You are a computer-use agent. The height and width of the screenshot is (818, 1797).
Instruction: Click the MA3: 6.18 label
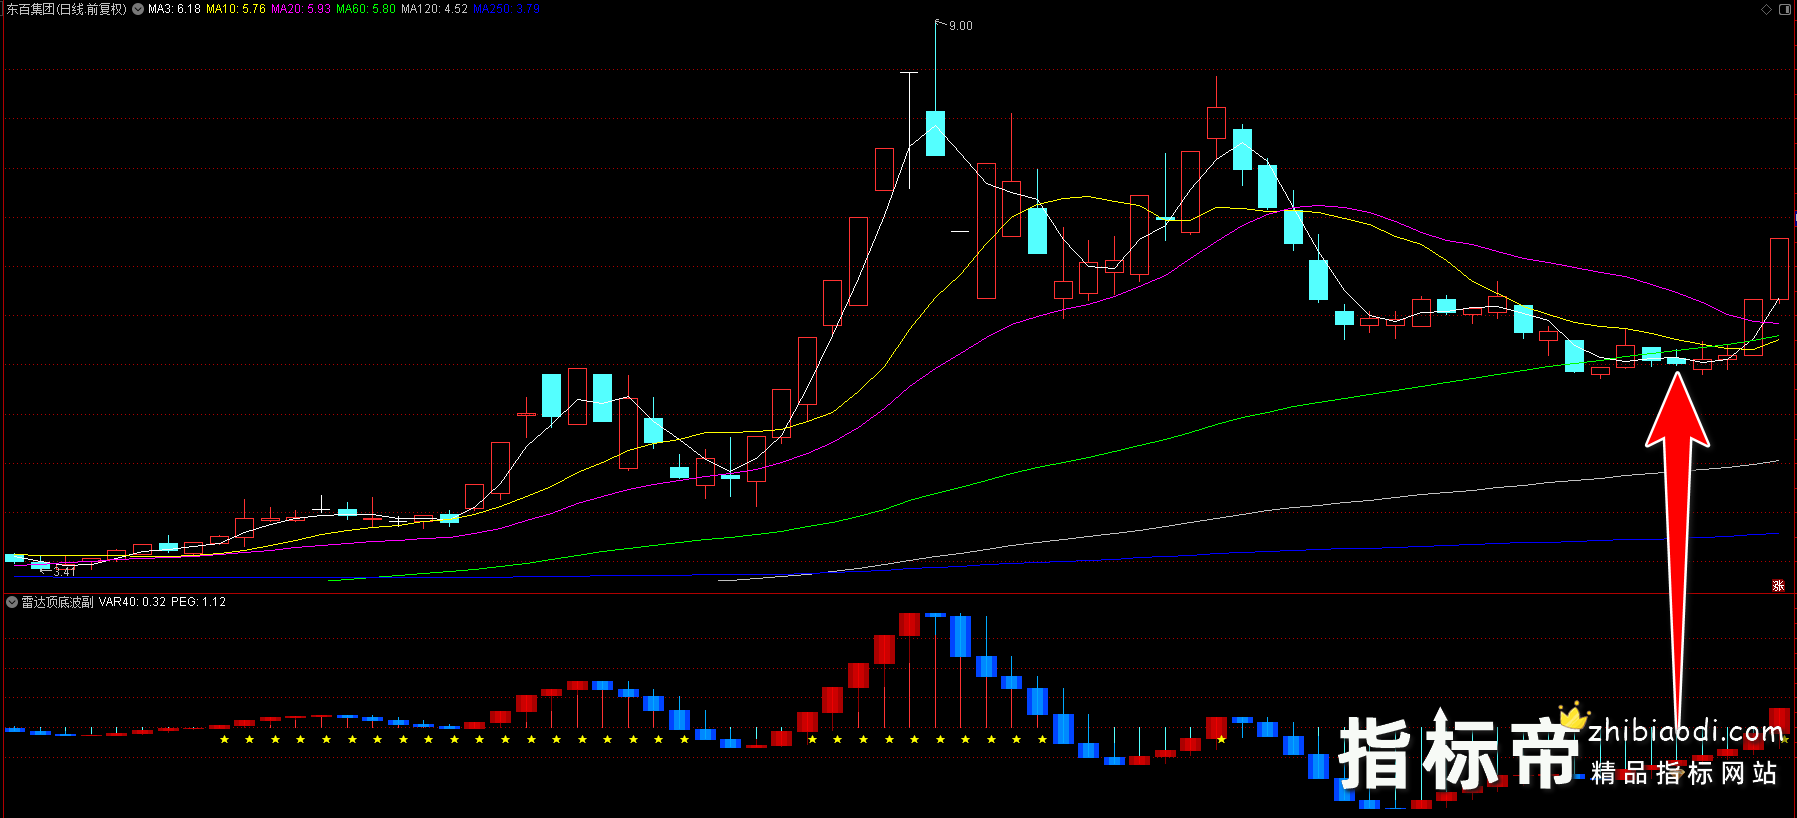[x=174, y=9]
